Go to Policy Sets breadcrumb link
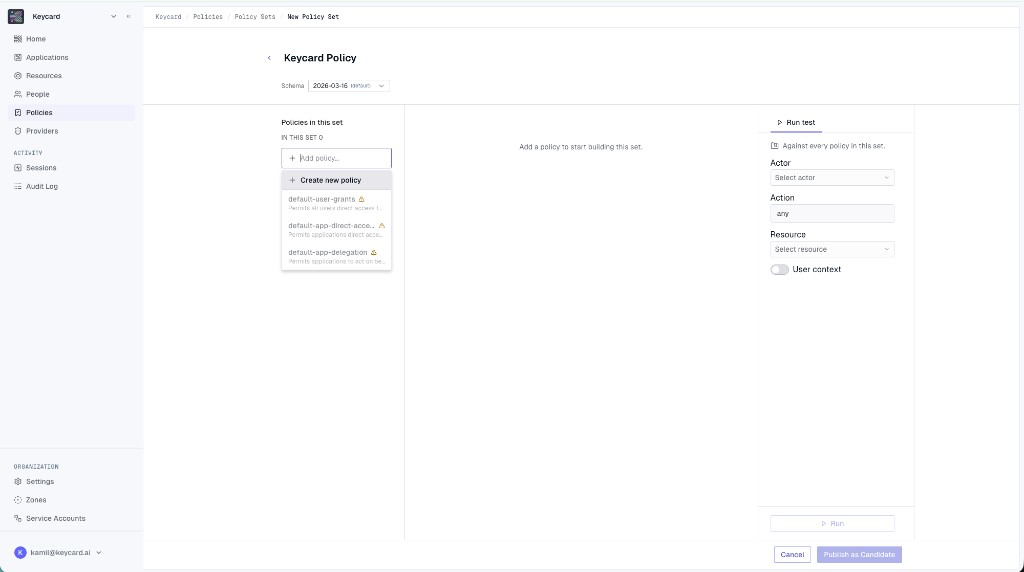Viewport: 1024px width, 572px height. click(x=255, y=17)
